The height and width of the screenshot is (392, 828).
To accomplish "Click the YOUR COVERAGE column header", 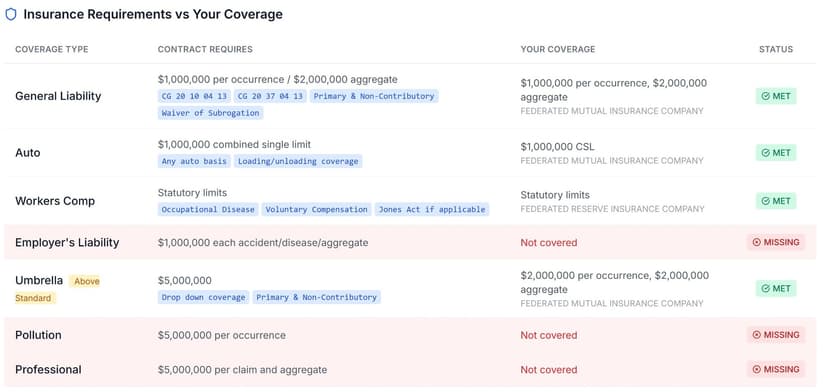I will point(558,50).
